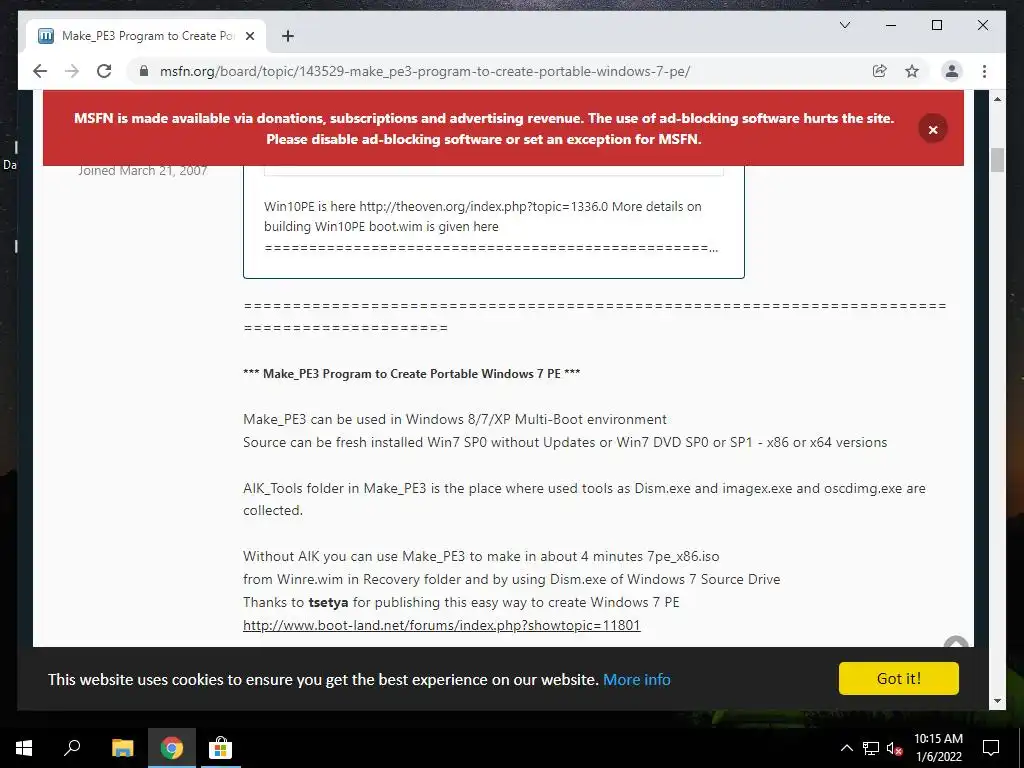
Task: Click More info cookie link
Action: [x=637, y=679]
